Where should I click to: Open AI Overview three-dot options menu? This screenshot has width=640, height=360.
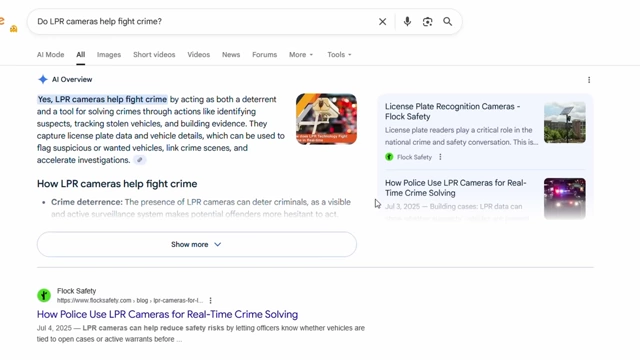(x=589, y=80)
